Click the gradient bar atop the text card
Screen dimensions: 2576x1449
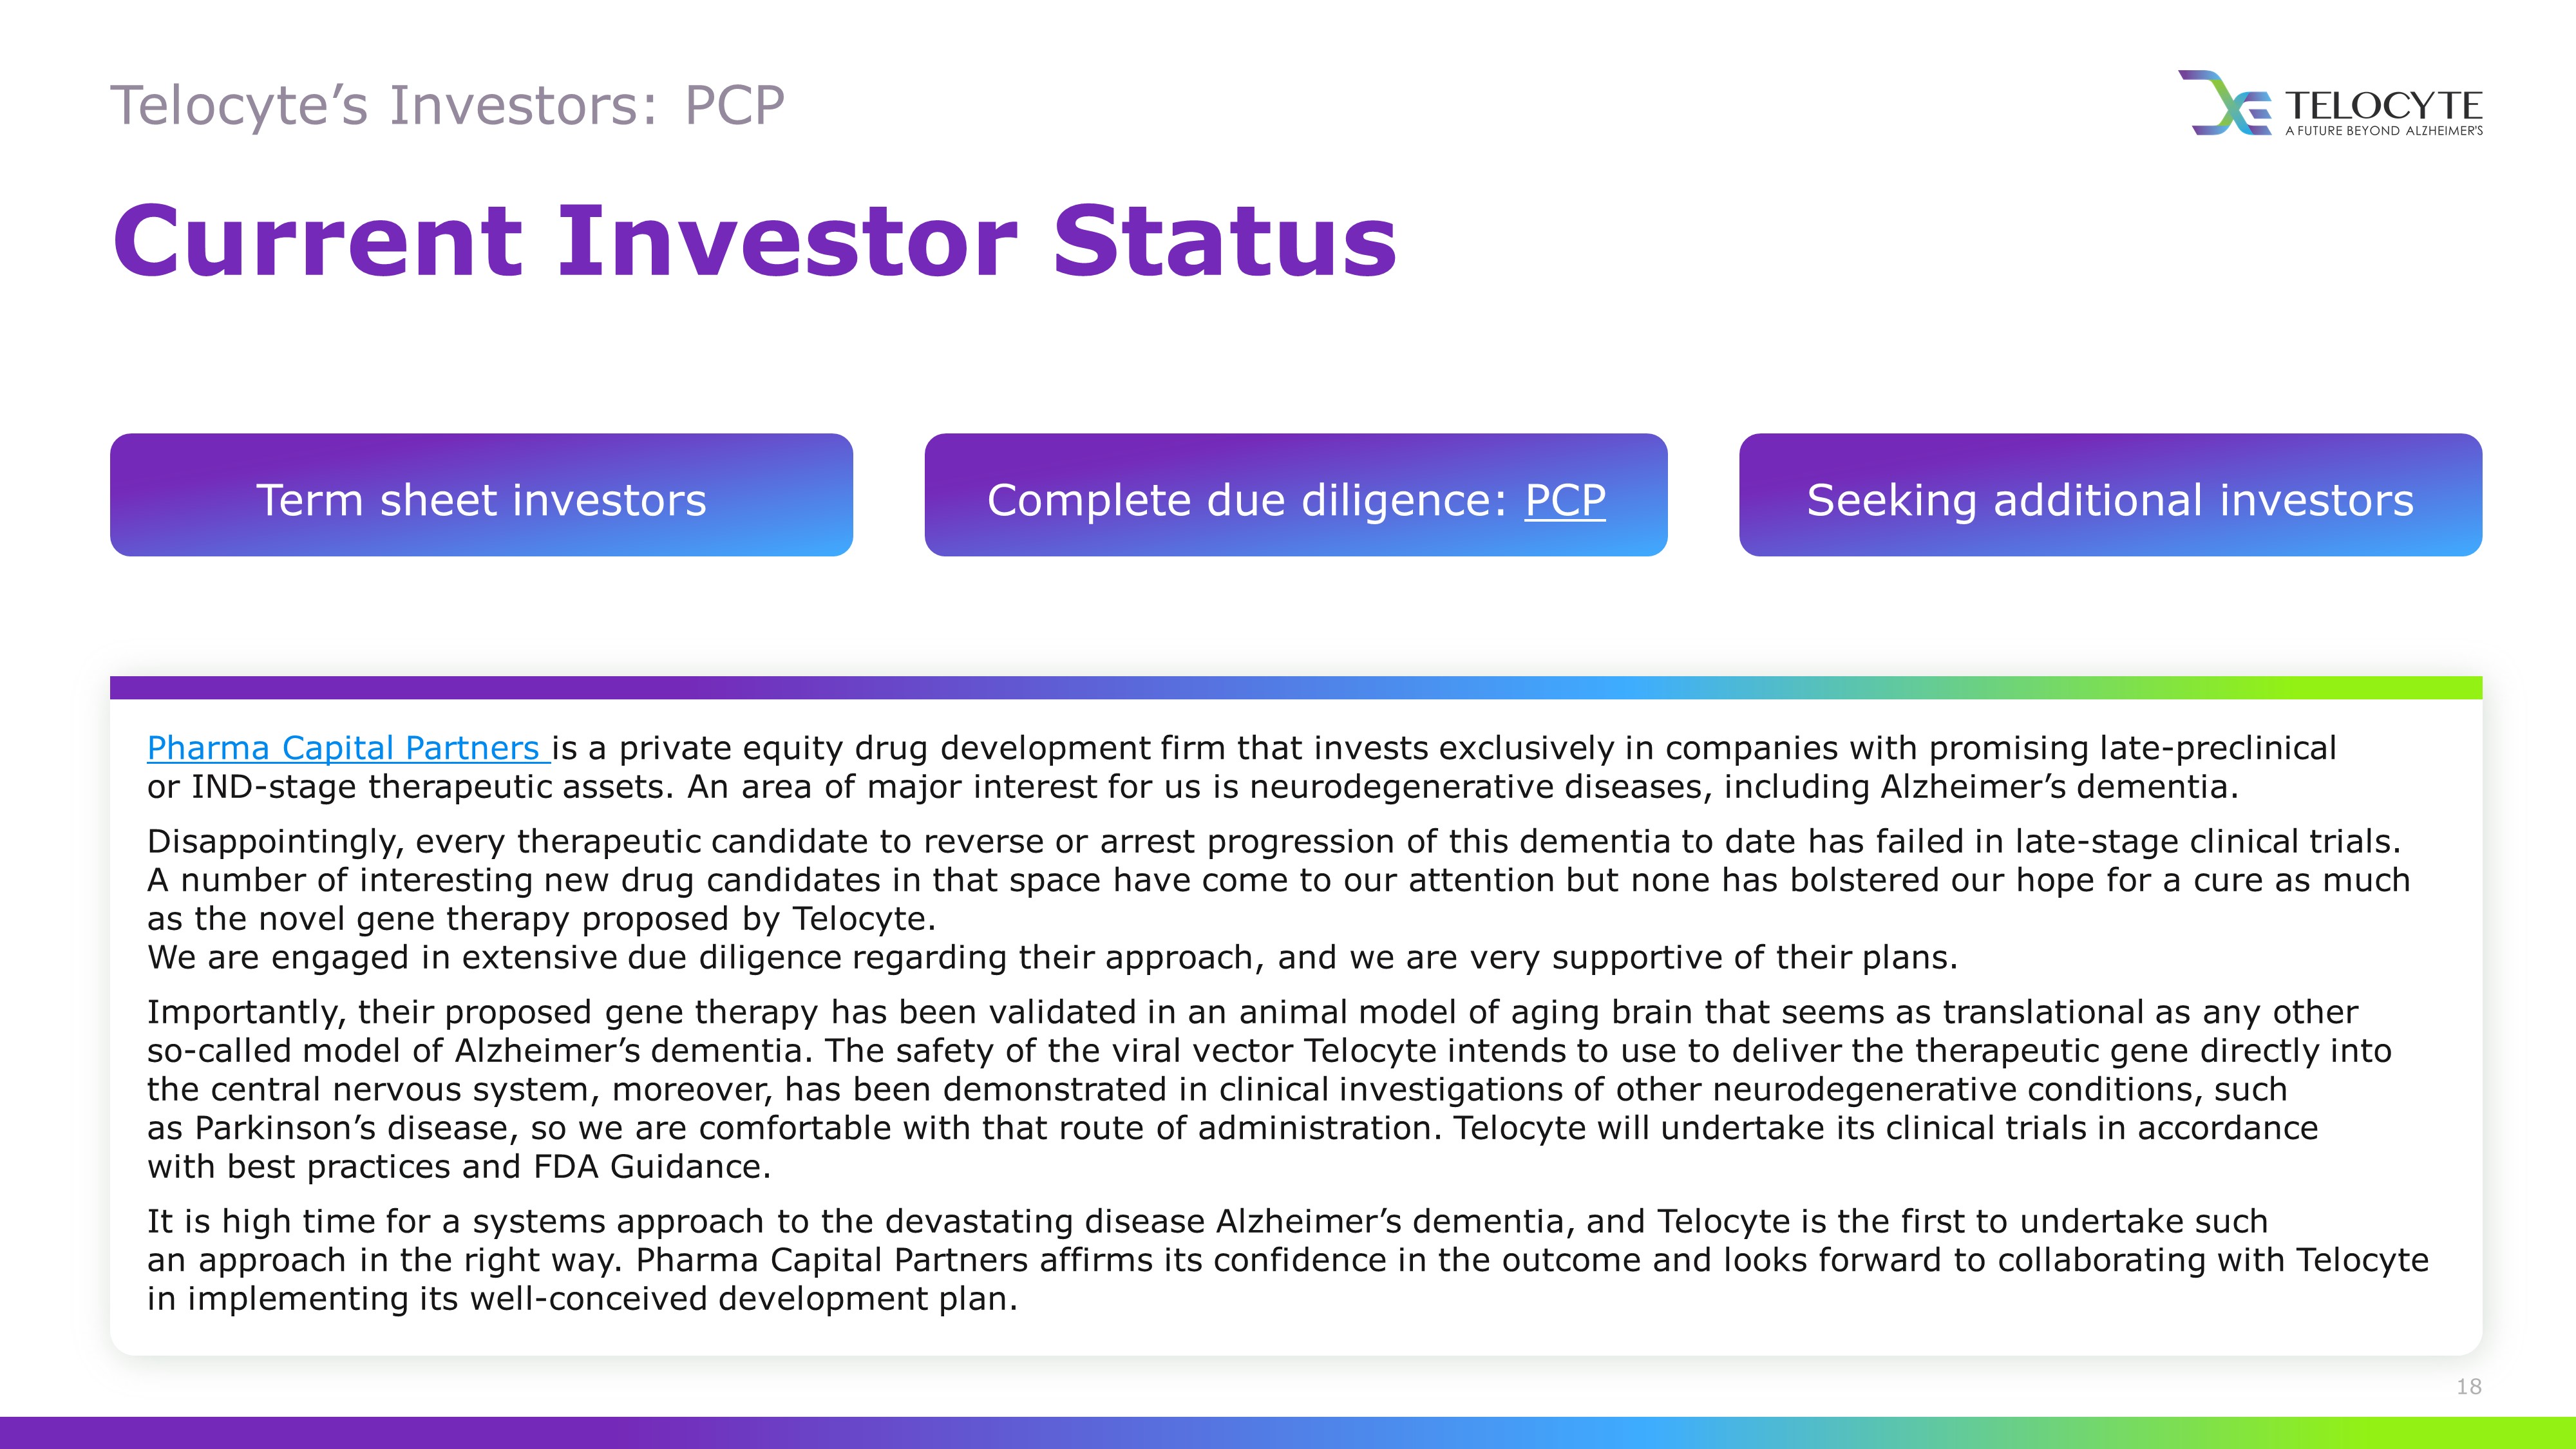1296,687
